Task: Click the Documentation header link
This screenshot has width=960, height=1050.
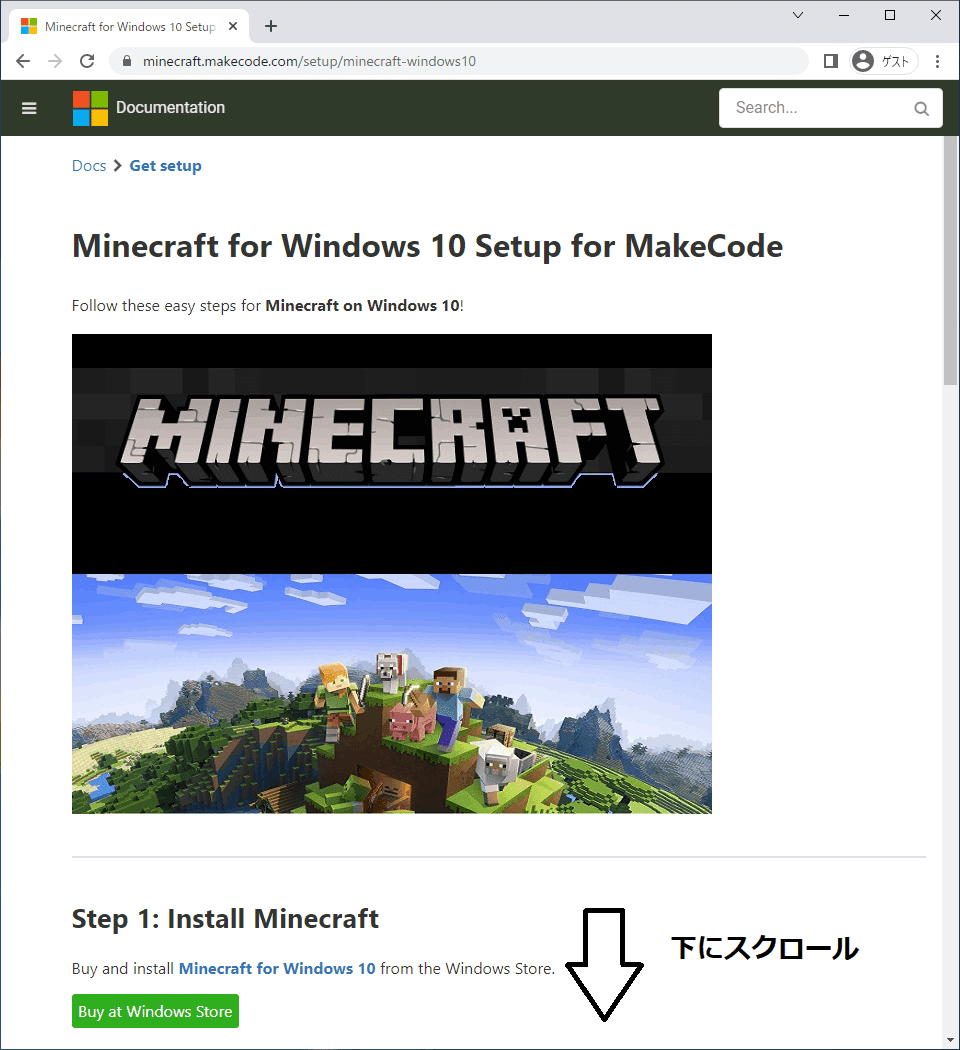Action: coord(170,108)
